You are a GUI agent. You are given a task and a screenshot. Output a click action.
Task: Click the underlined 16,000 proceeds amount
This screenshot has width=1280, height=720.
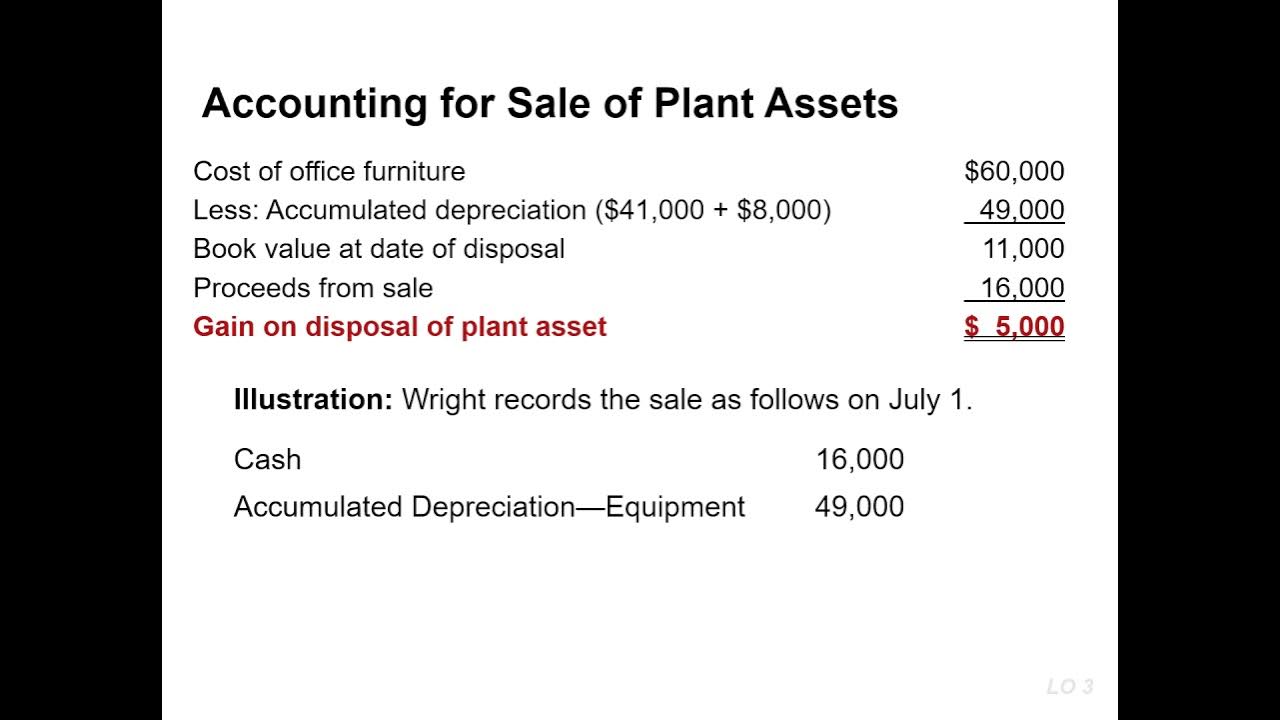coord(1022,288)
